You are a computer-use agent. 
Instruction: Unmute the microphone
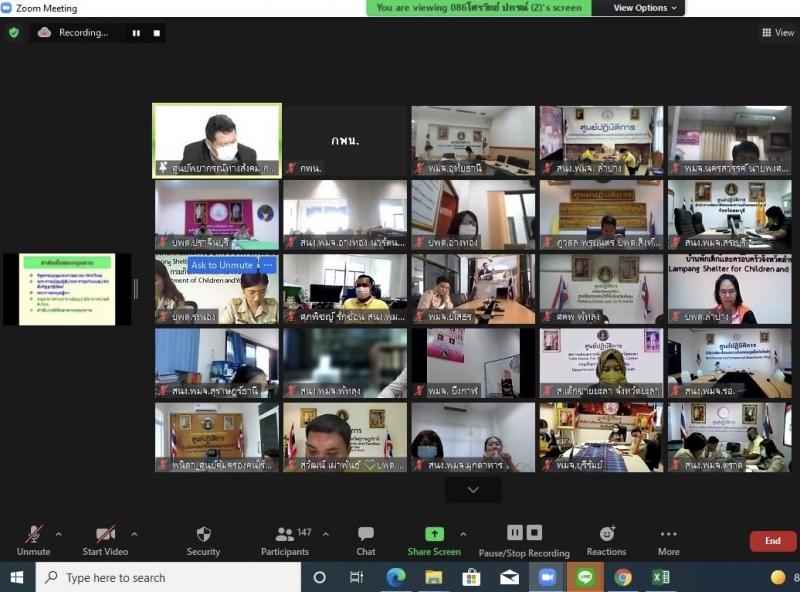click(x=34, y=540)
